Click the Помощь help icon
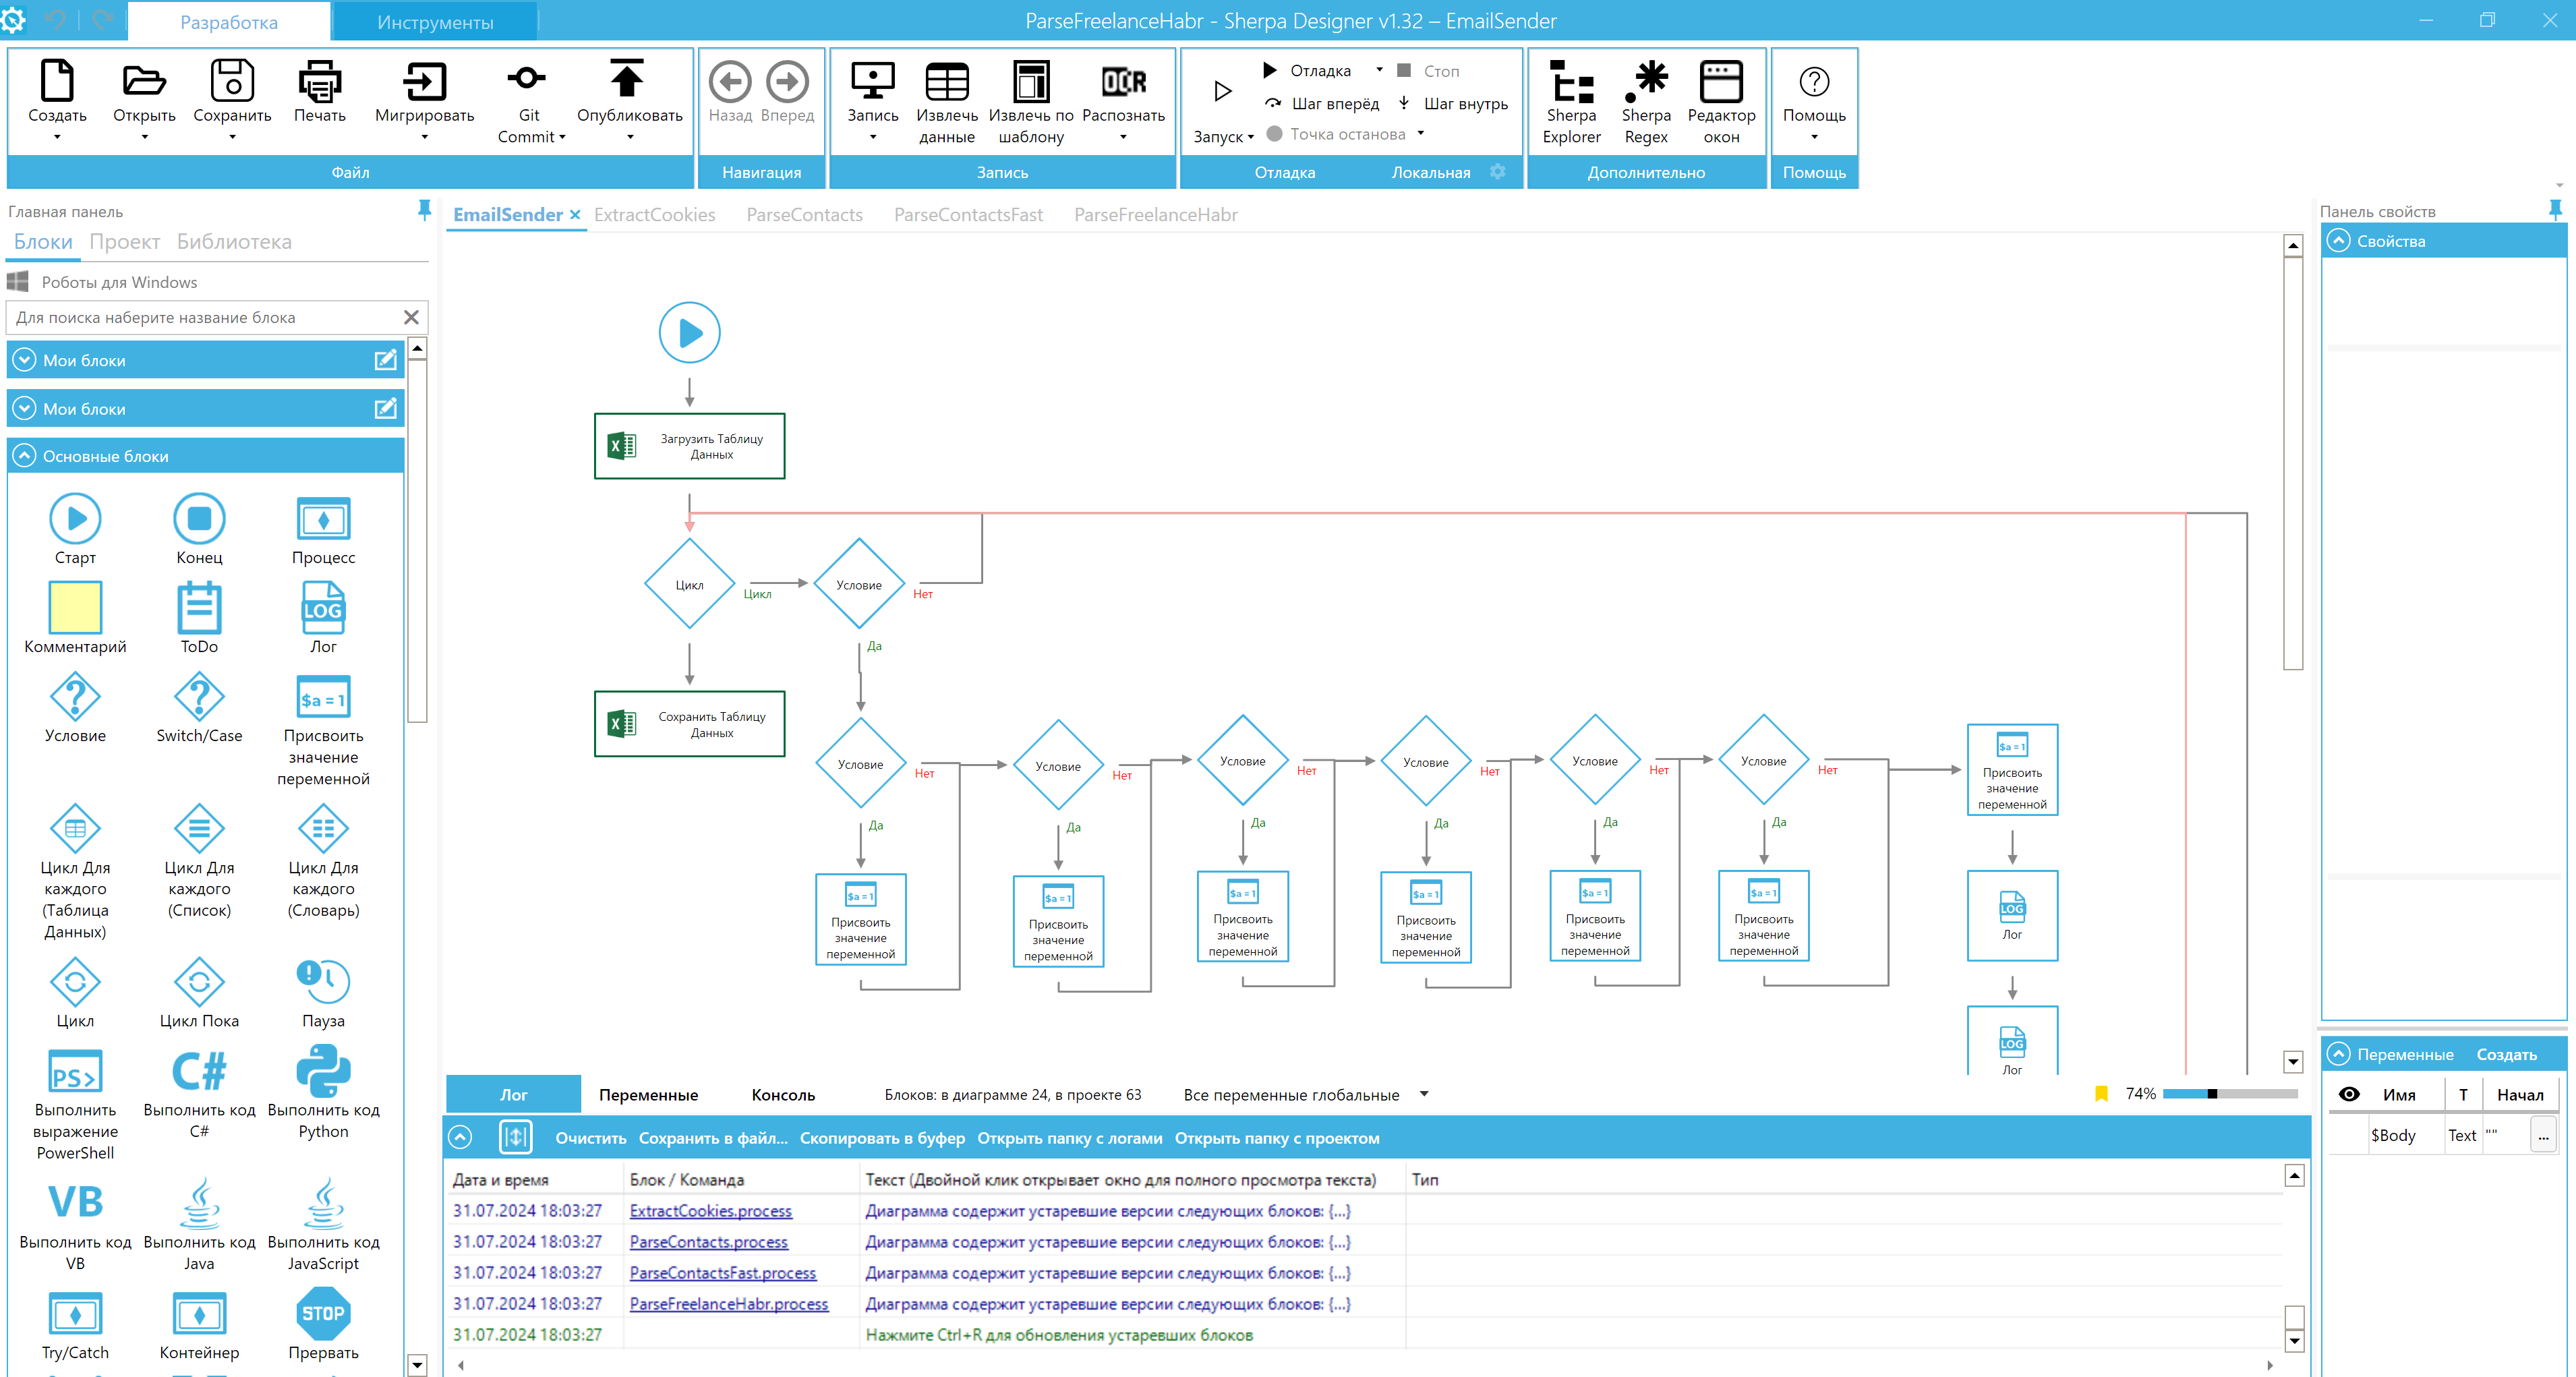Screen dimensions: 2576x1377 point(1814,82)
